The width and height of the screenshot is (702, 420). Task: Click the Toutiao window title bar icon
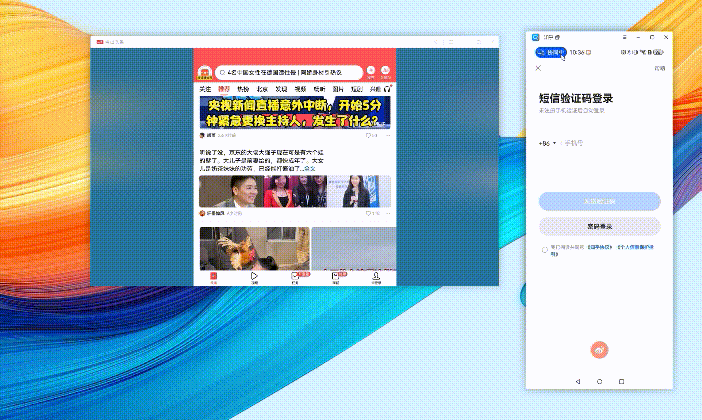click(x=100, y=42)
